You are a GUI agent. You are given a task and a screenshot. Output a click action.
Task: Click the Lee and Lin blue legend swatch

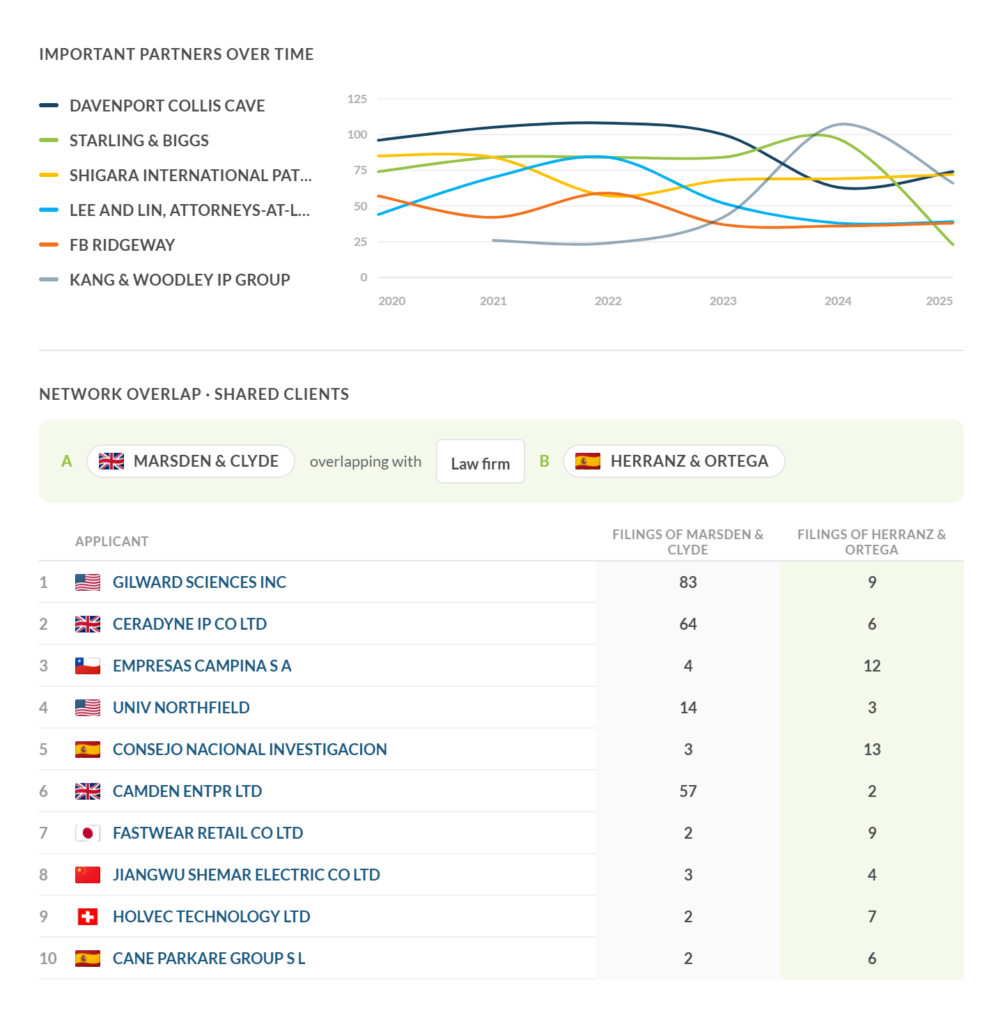tap(49, 210)
